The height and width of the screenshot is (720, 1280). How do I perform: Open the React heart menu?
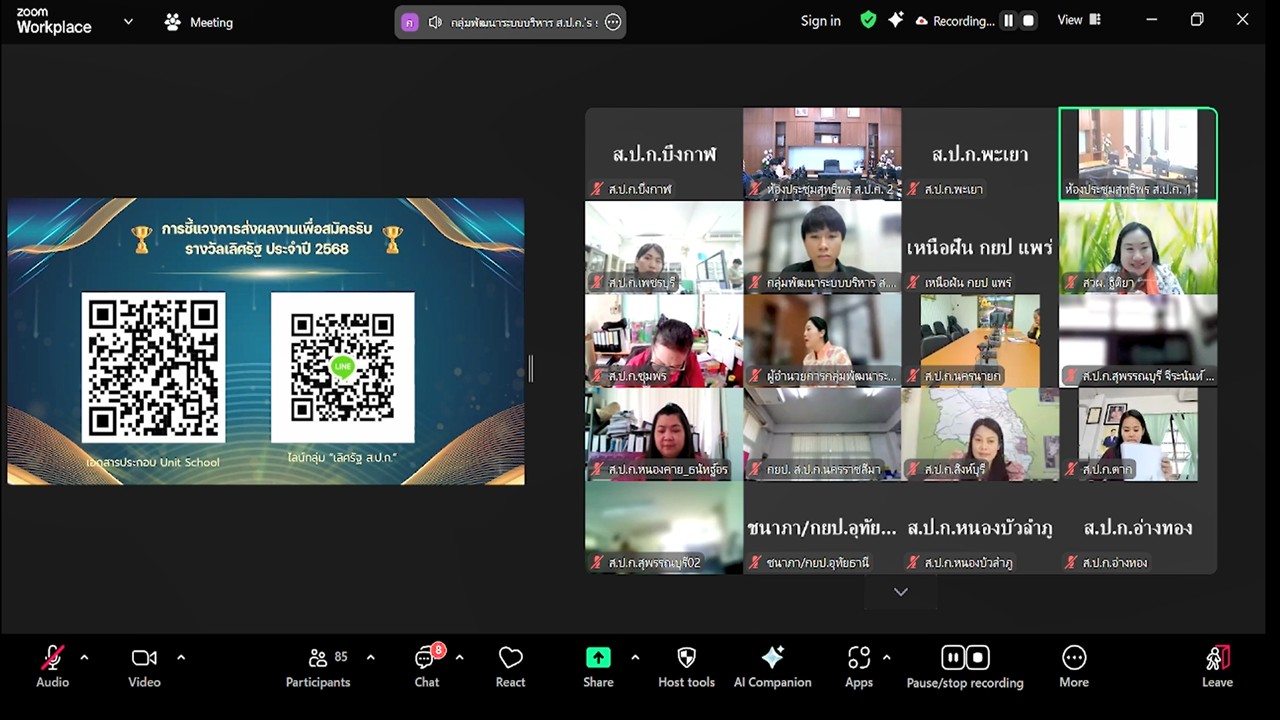click(510, 666)
